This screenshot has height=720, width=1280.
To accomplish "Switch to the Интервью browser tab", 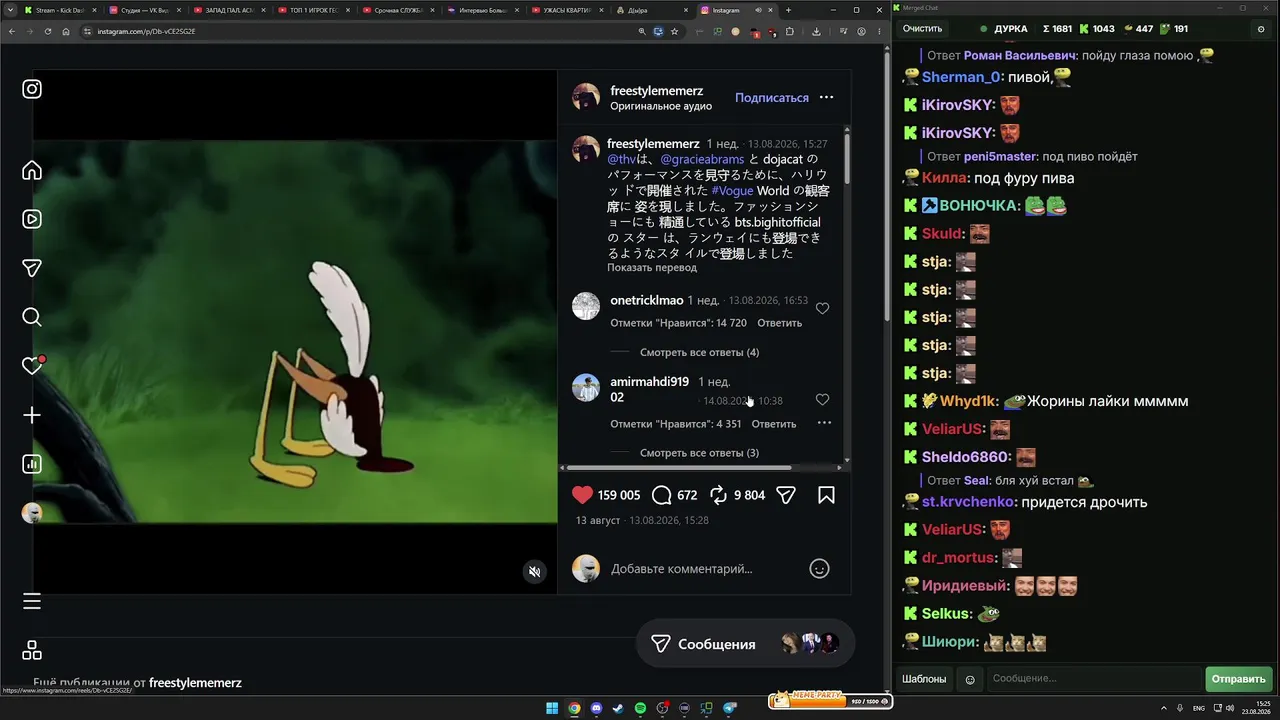I will tap(481, 10).
